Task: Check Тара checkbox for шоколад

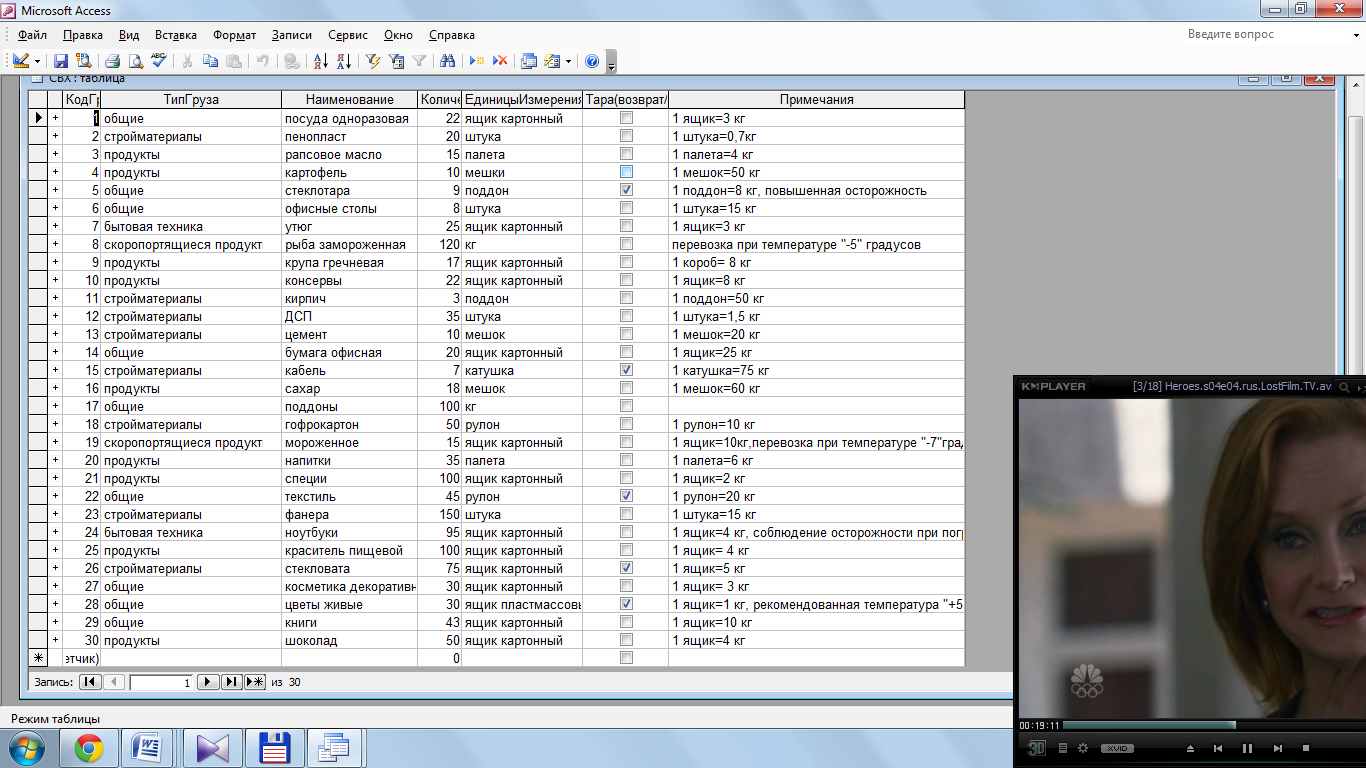Action: coord(626,640)
